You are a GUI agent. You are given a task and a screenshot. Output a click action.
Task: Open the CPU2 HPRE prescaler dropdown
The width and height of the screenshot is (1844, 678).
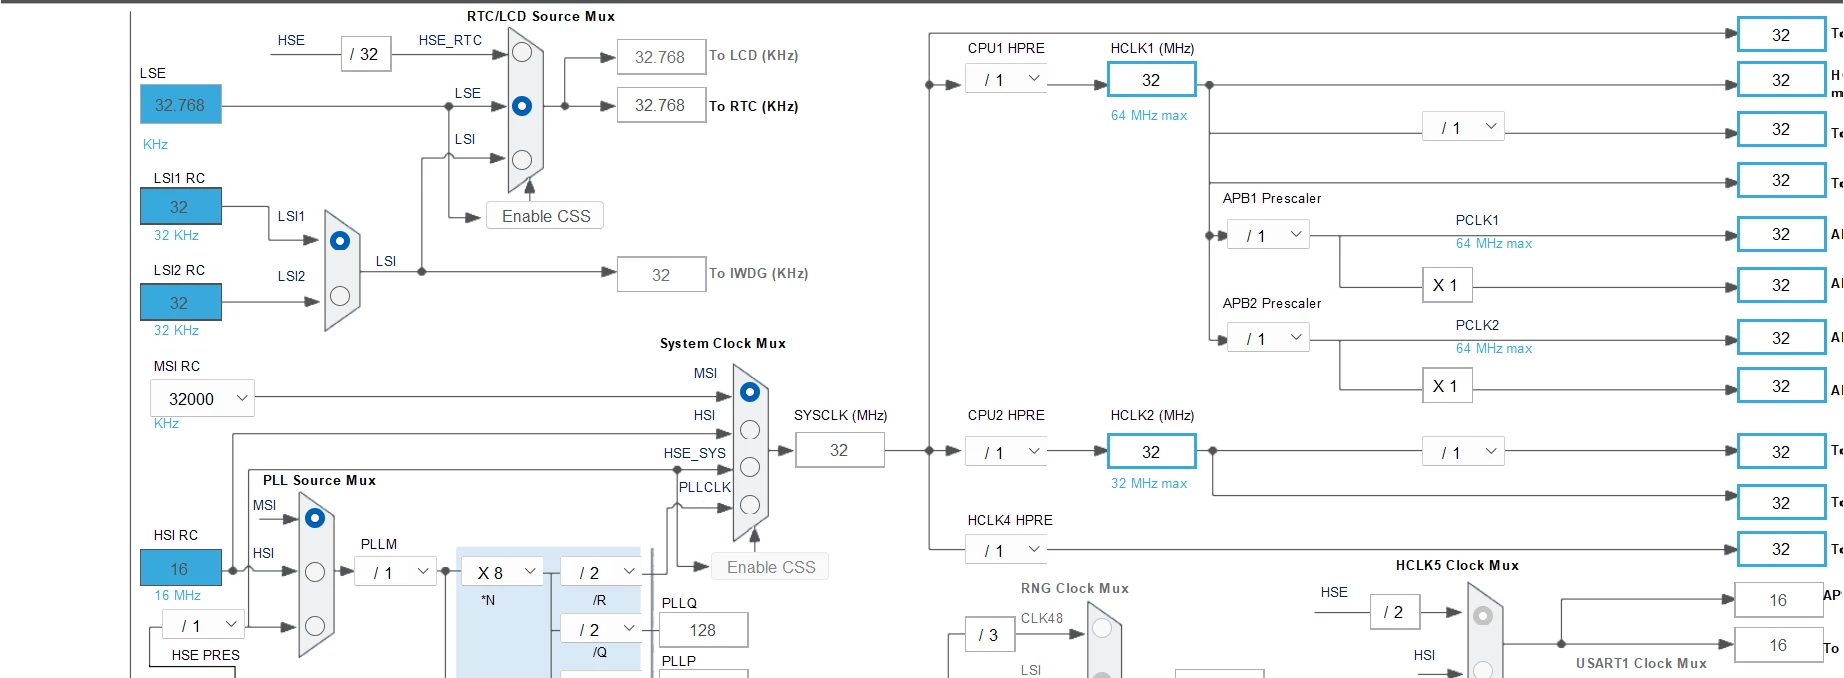[1006, 452]
